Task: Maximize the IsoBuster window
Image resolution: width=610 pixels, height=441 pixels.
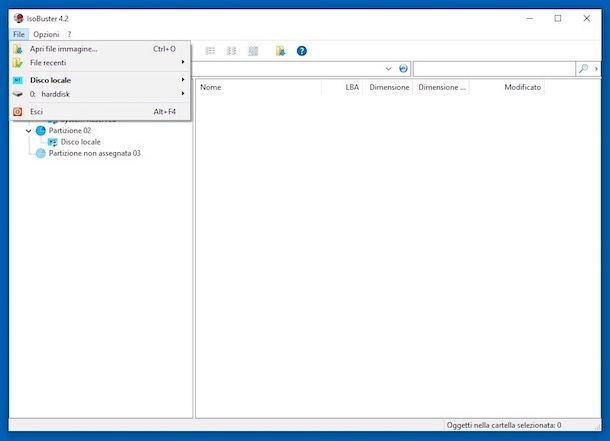Action: (558, 18)
